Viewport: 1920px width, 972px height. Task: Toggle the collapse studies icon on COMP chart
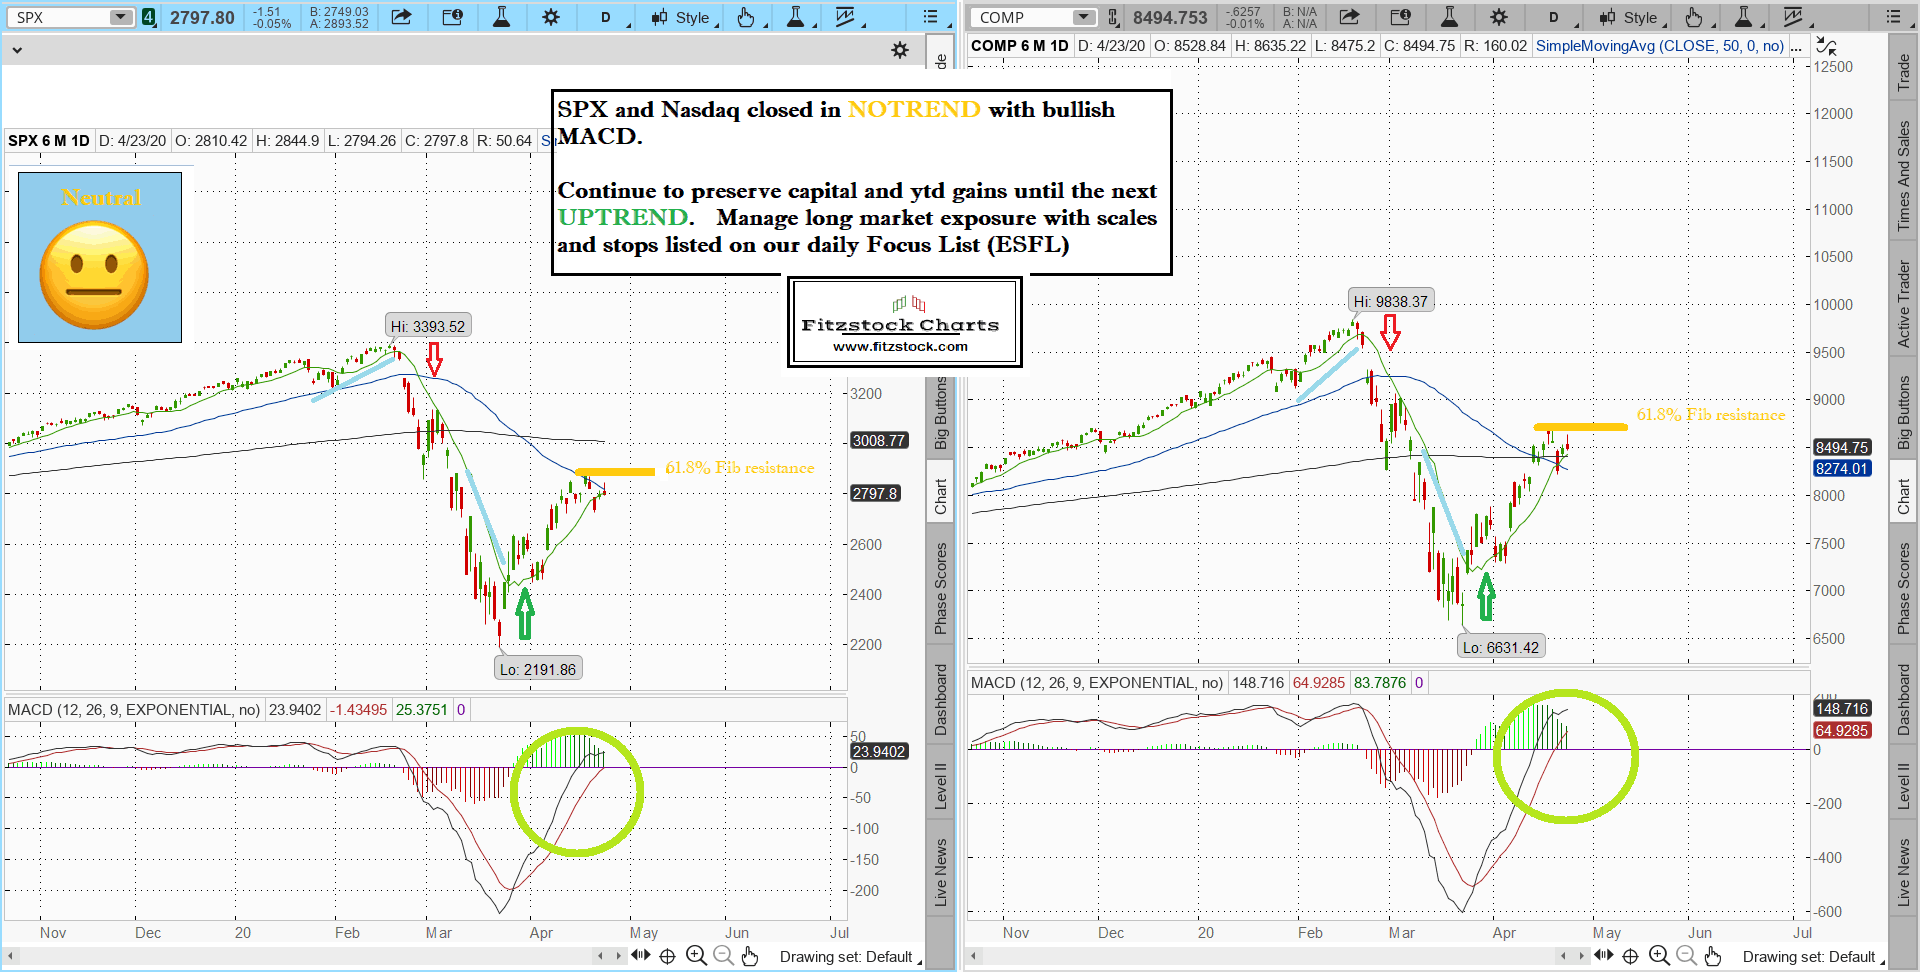coord(1825,46)
